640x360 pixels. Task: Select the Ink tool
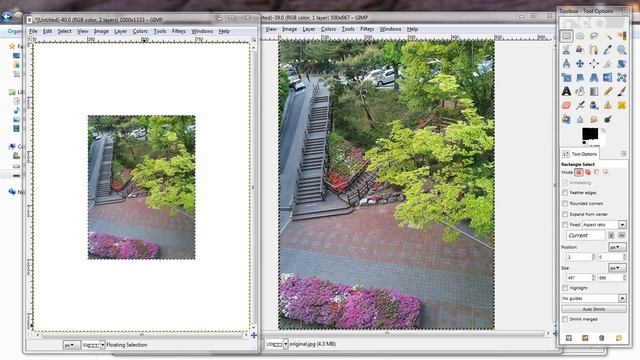(x=594, y=105)
